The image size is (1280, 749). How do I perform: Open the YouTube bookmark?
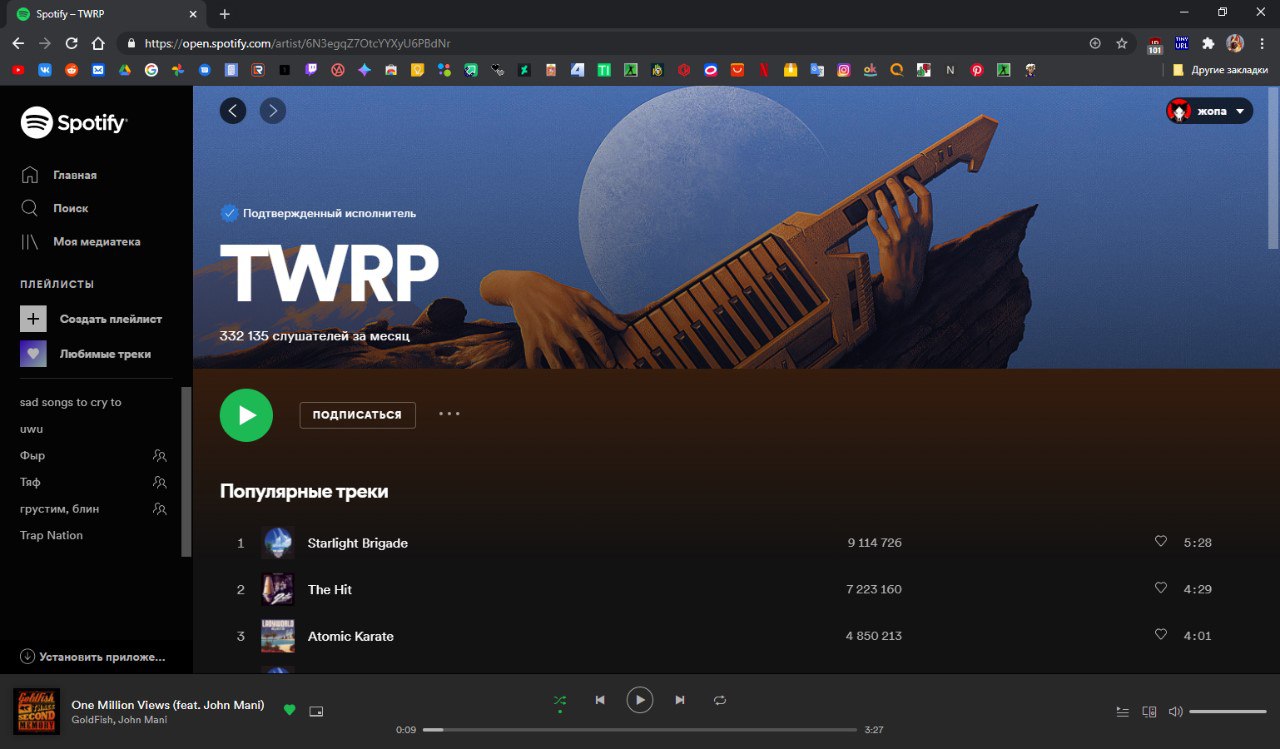click(x=18, y=70)
